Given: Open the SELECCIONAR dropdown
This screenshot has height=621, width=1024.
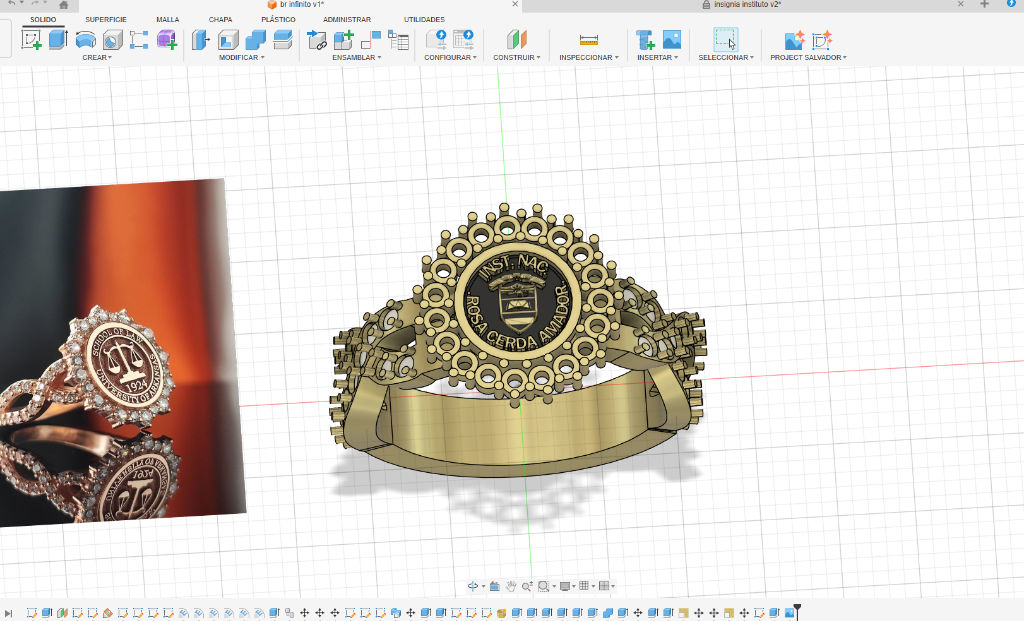Looking at the screenshot, I should 726,57.
